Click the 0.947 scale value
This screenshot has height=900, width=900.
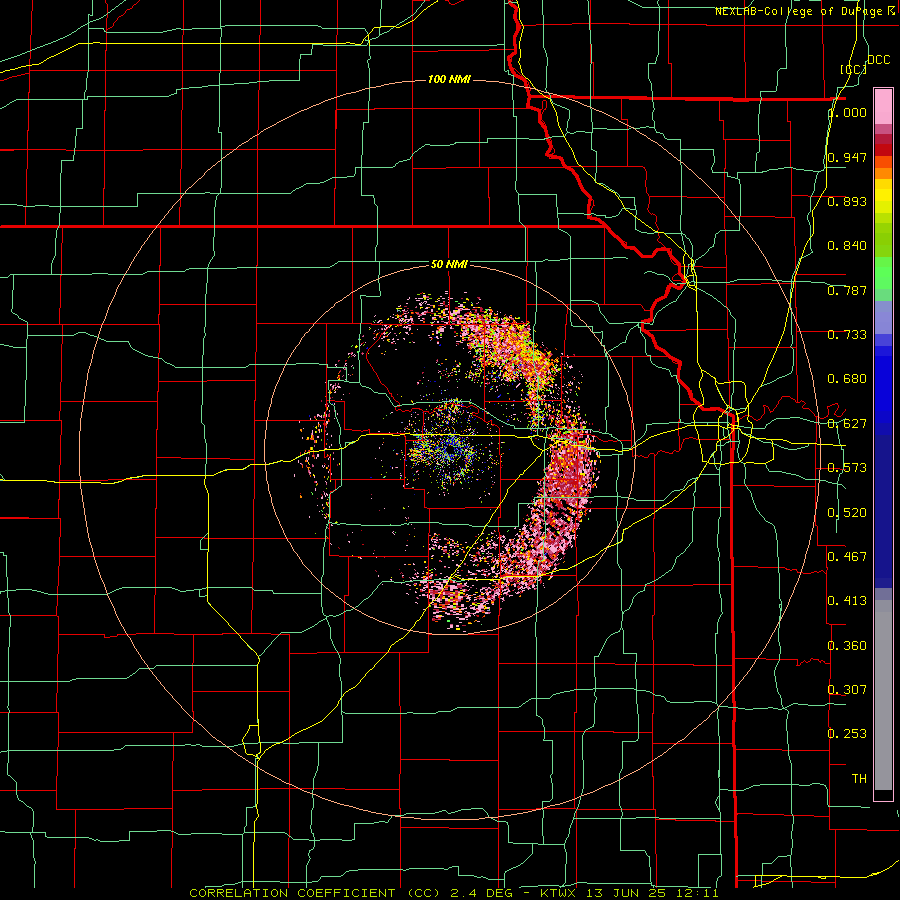click(848, 157)
